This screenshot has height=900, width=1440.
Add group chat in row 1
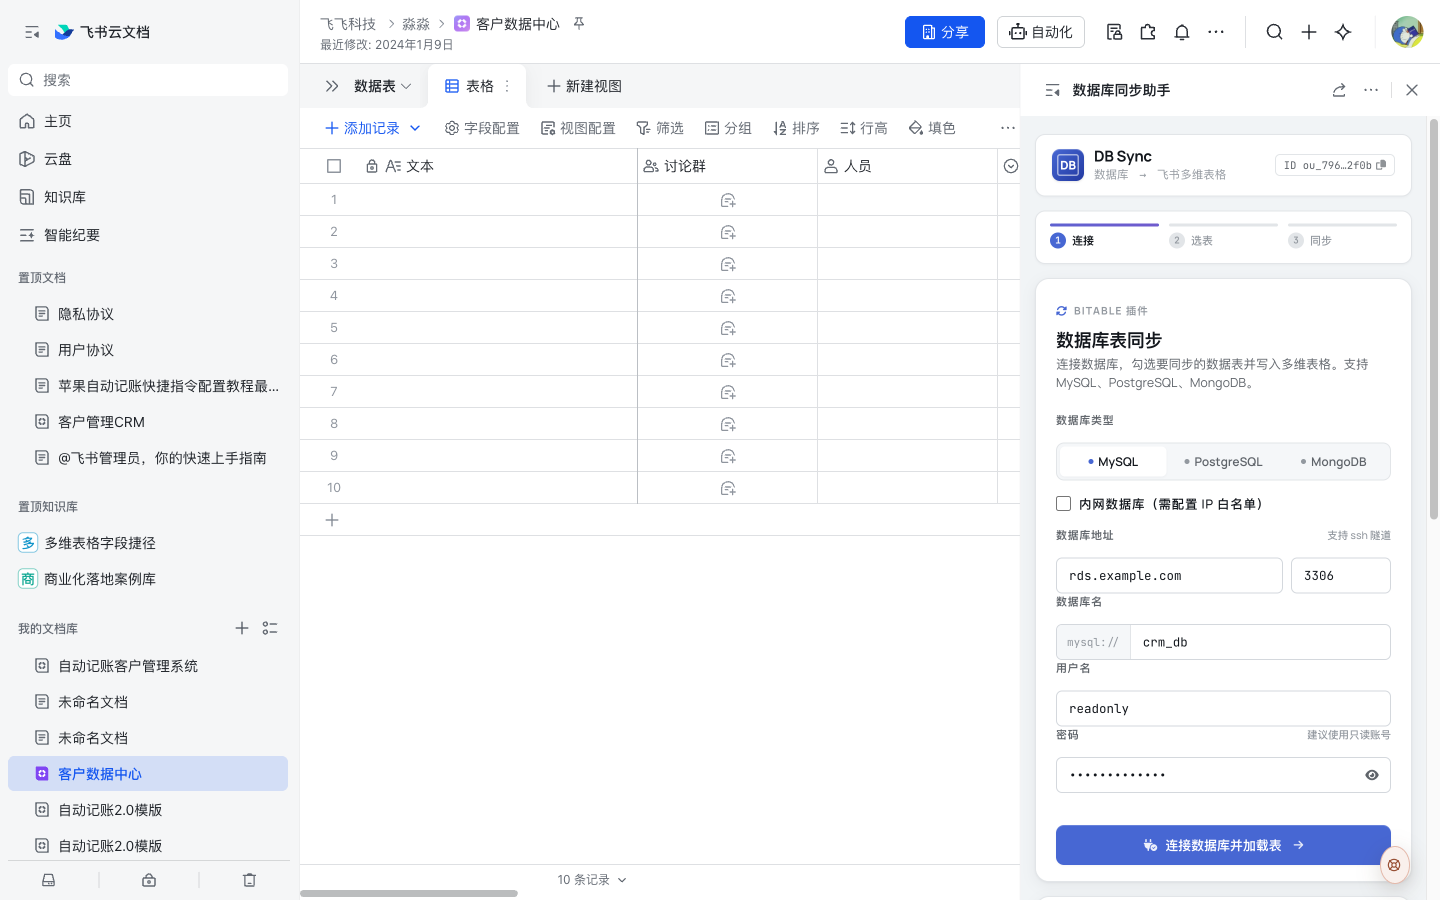tap(728, 200)
